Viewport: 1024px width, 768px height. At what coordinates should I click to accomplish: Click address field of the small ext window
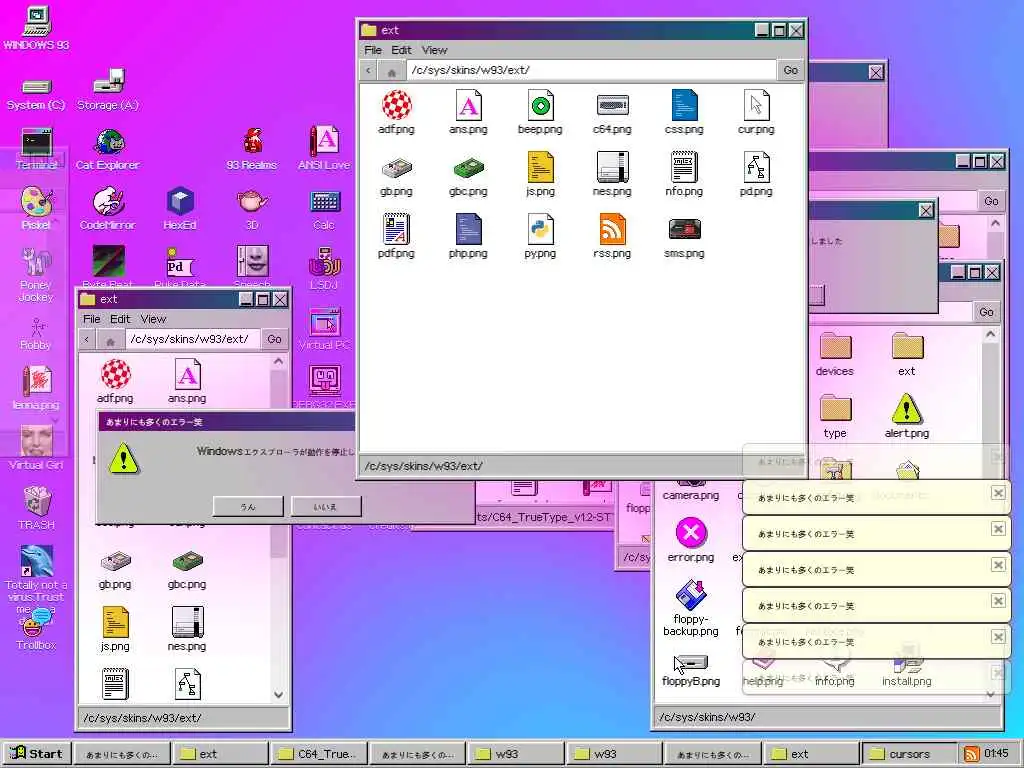tap(193, 340)
